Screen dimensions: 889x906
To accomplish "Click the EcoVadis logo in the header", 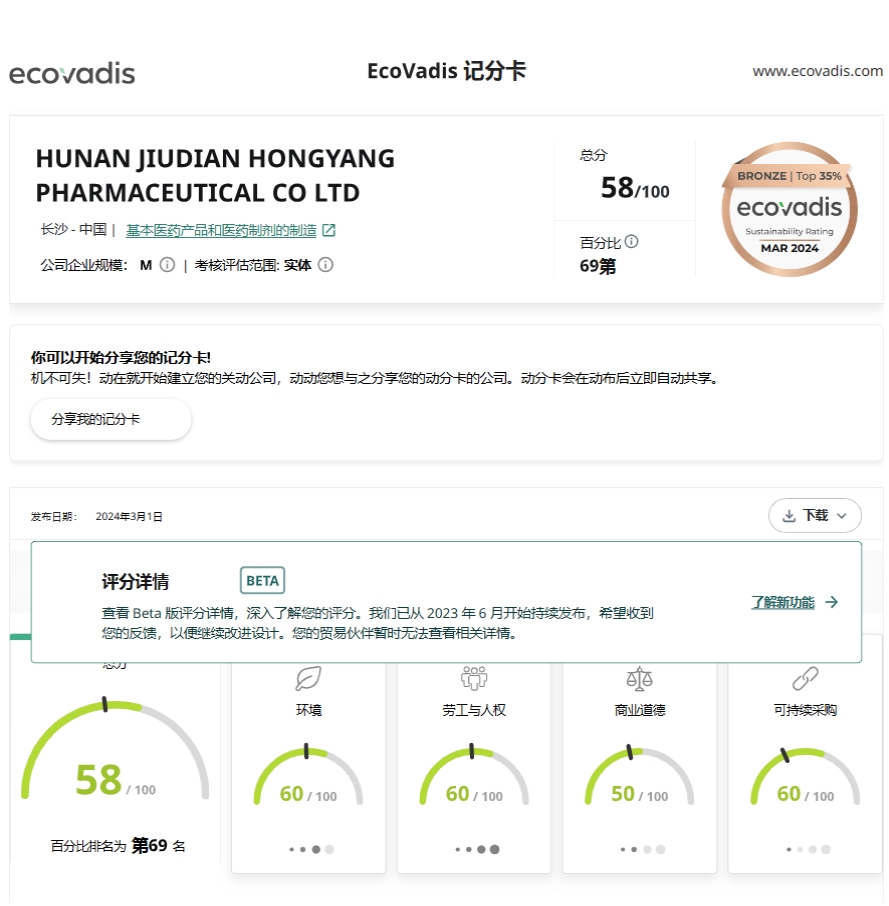I will pyautogui.click(x=72, y=74).
